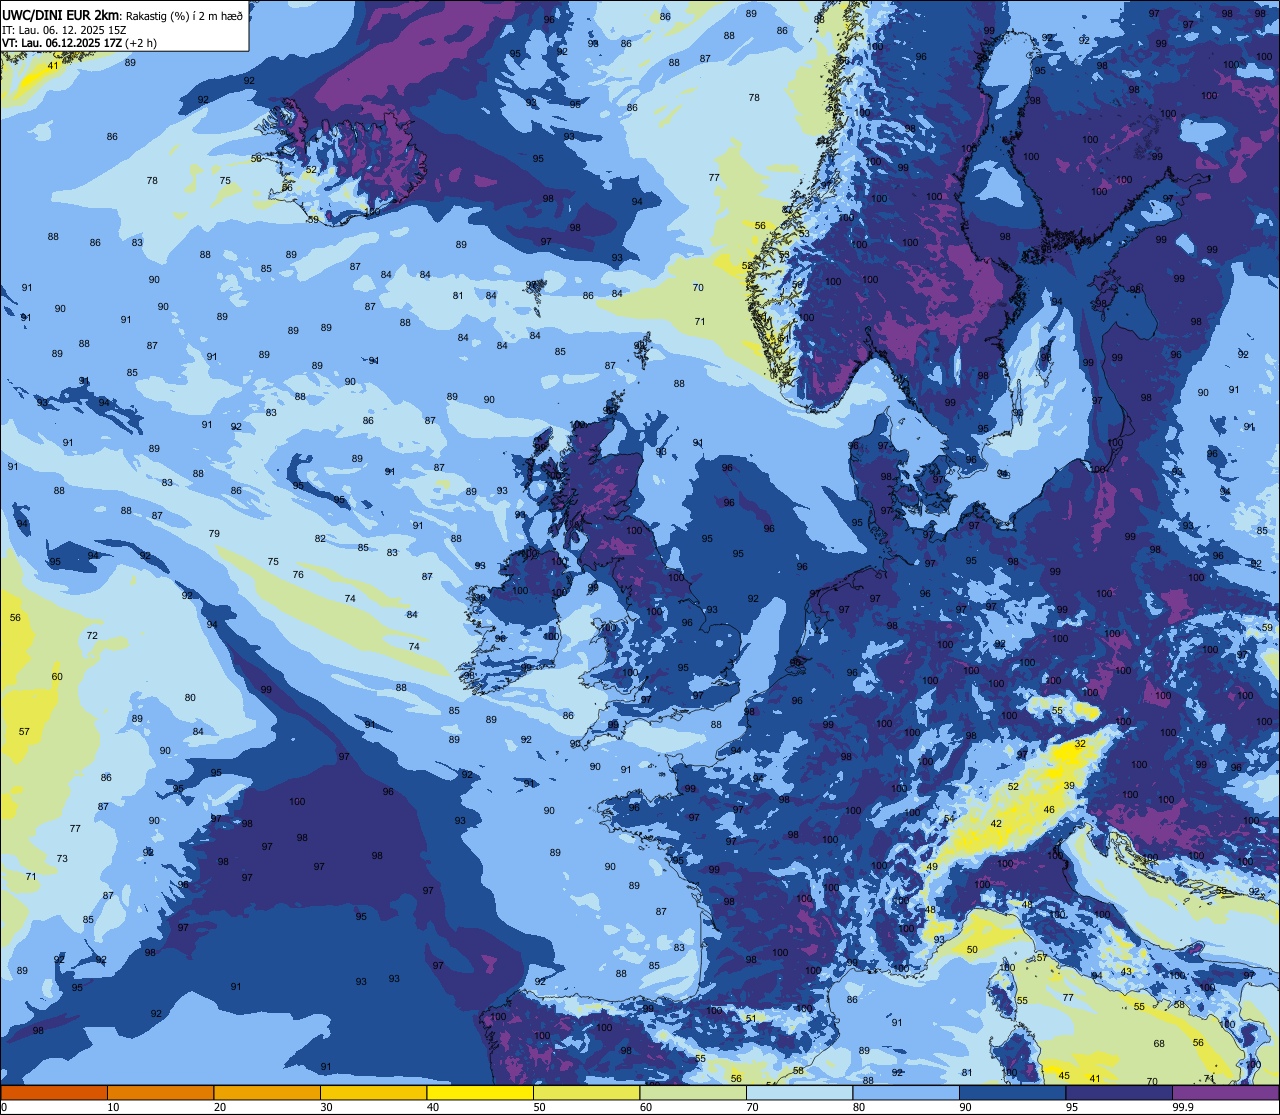Click the "32" humidity value over the Alps
Viewport: 1280px width, 1115px height.
click(x=1080, y=744)
